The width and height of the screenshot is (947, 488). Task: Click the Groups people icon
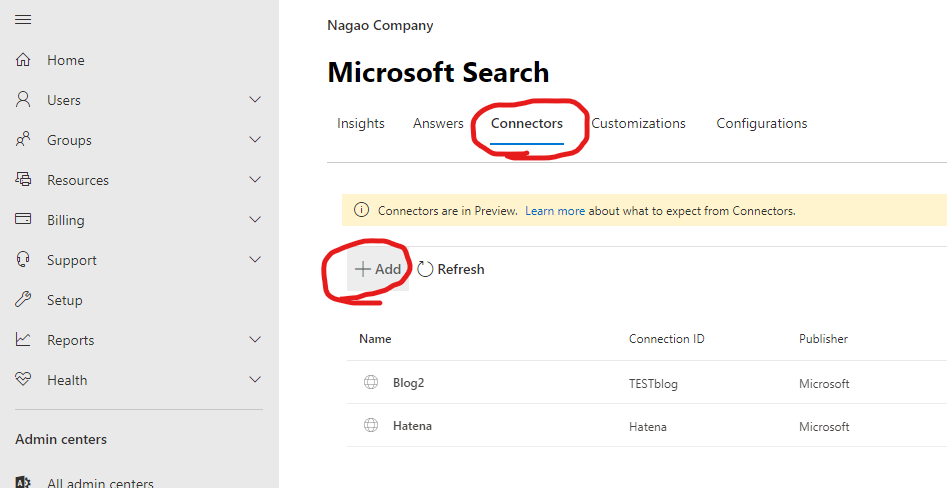(x=23, y=140)
